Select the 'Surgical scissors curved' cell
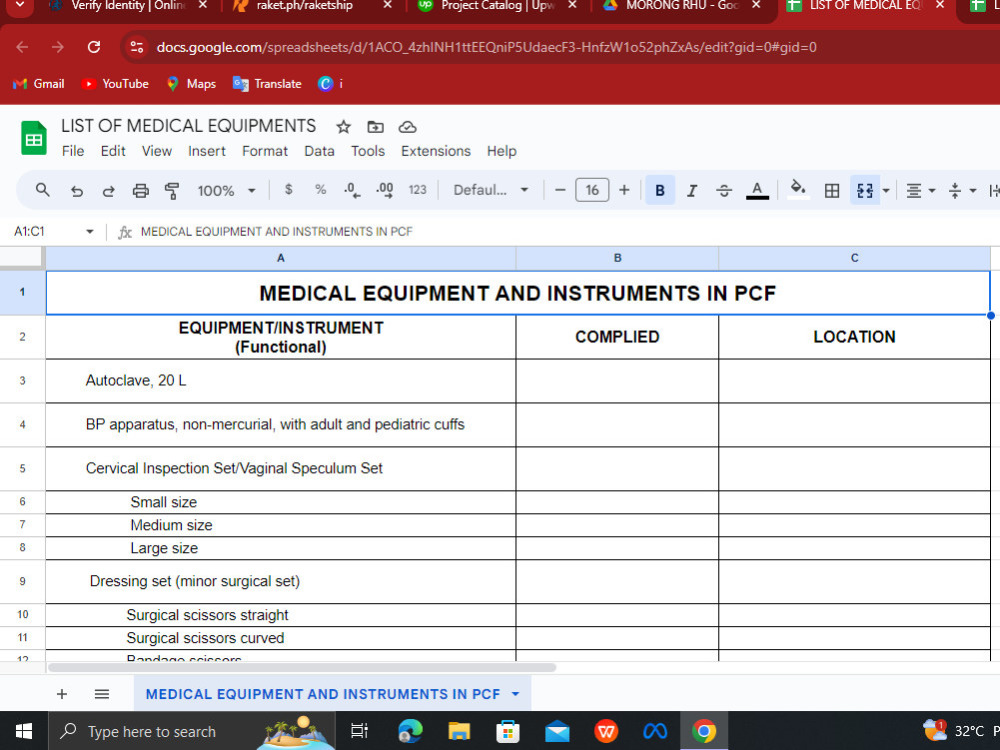The width and height of the screenshot is (1000, 750). pos(281,638)
